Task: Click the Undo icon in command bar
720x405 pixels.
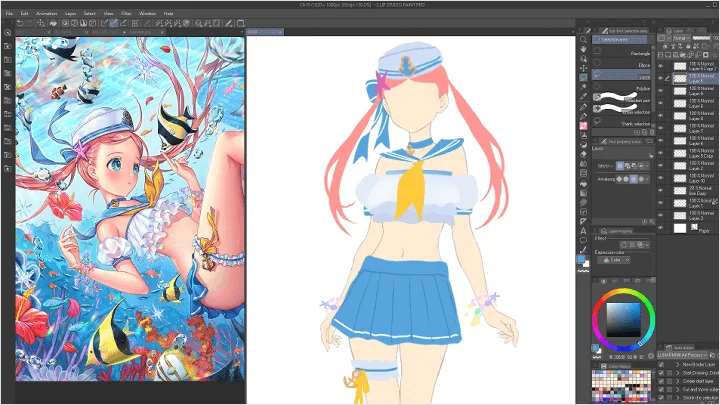Action: pos(20,23)
